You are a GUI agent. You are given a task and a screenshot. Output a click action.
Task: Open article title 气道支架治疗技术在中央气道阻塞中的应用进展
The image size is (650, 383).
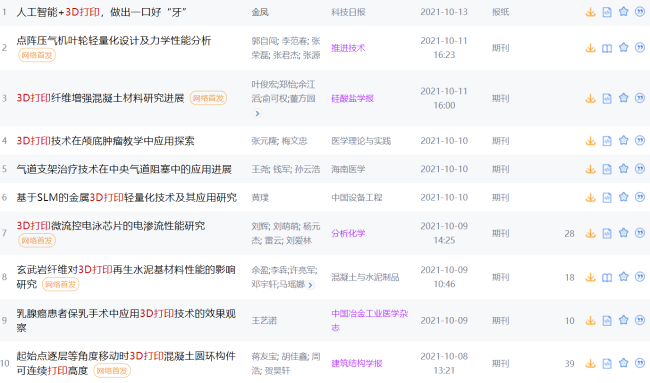(x=124, y=169)
